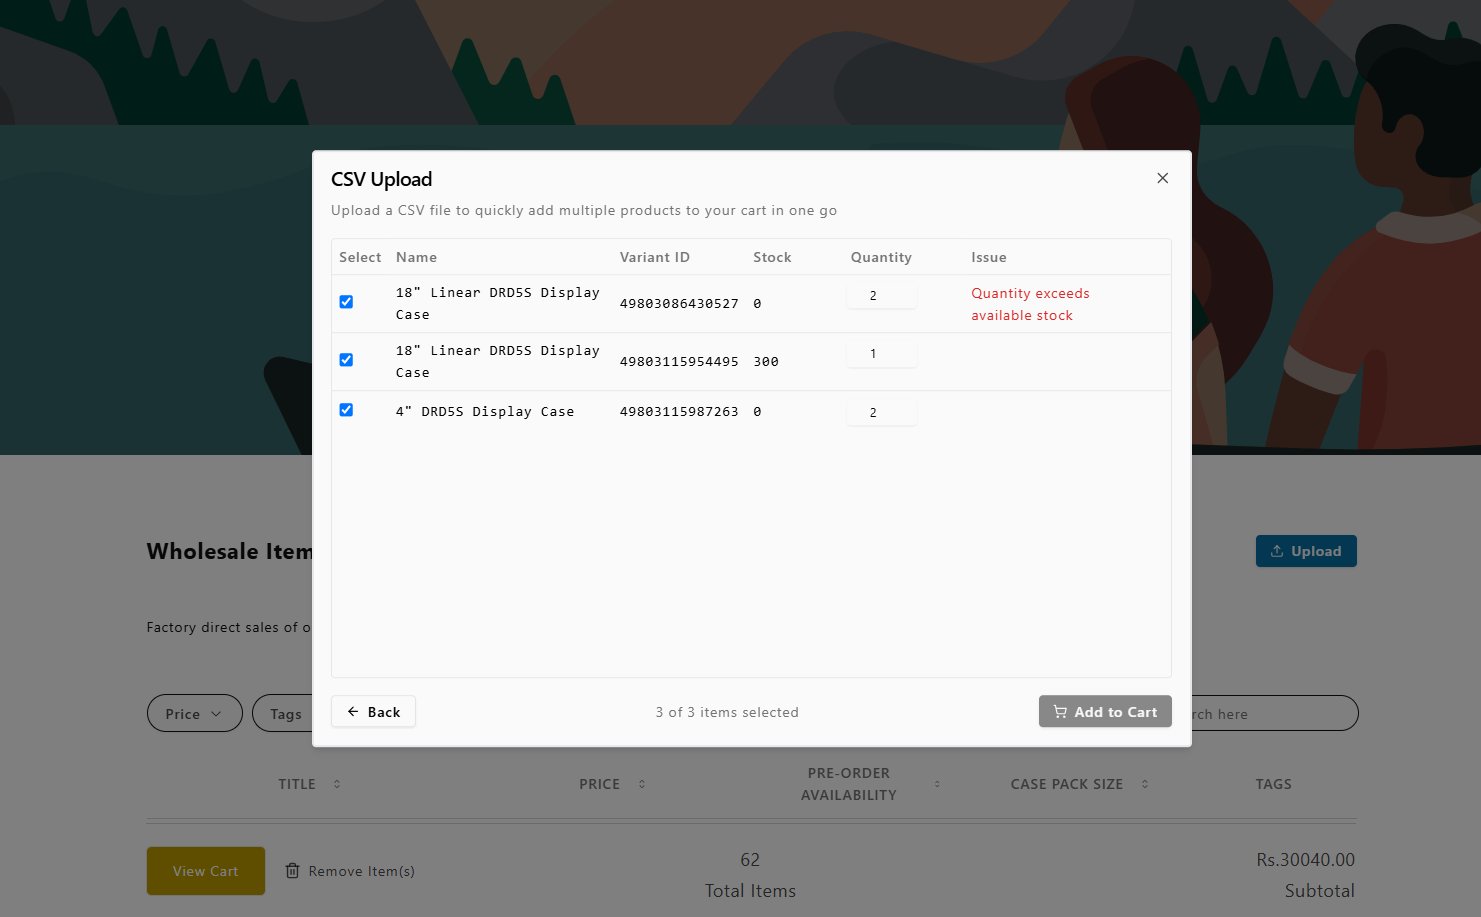Screen dimensions: 1481x917
Task: Close the CSV Upload dialog
Action: pyautogui.click(x=1162, y=178)
